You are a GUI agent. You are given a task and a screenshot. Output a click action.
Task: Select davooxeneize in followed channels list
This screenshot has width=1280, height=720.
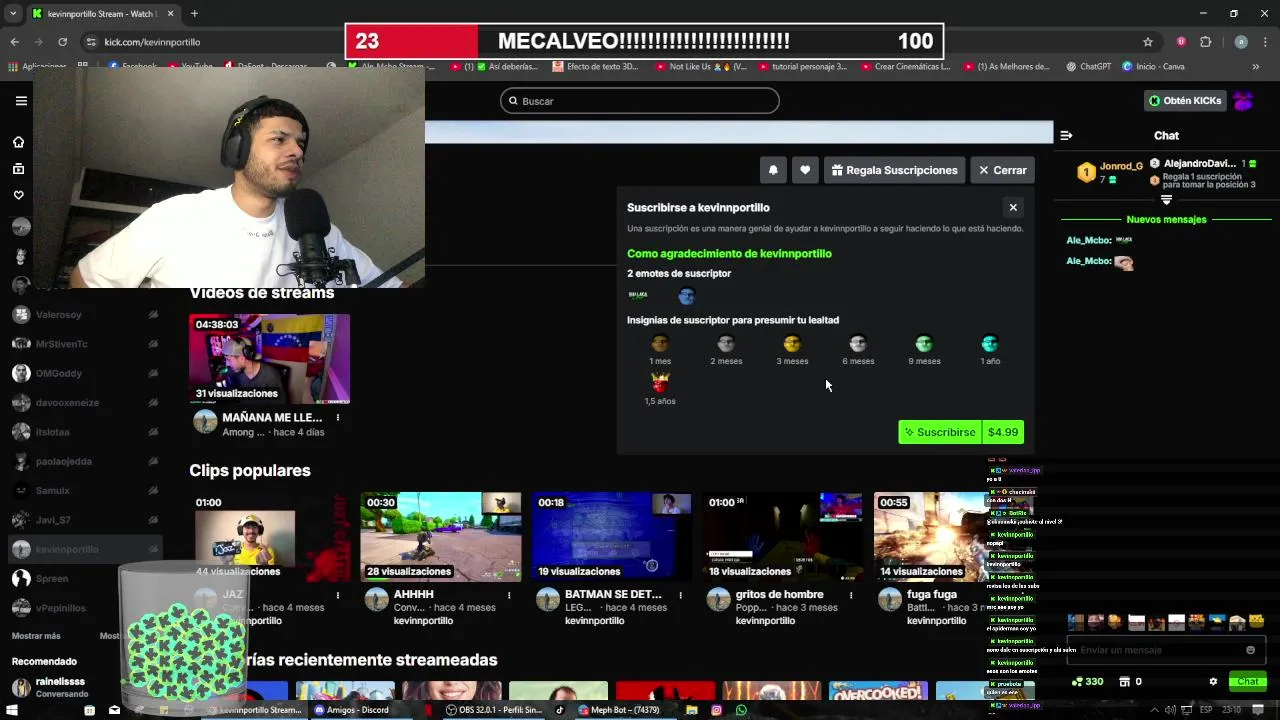85,402
